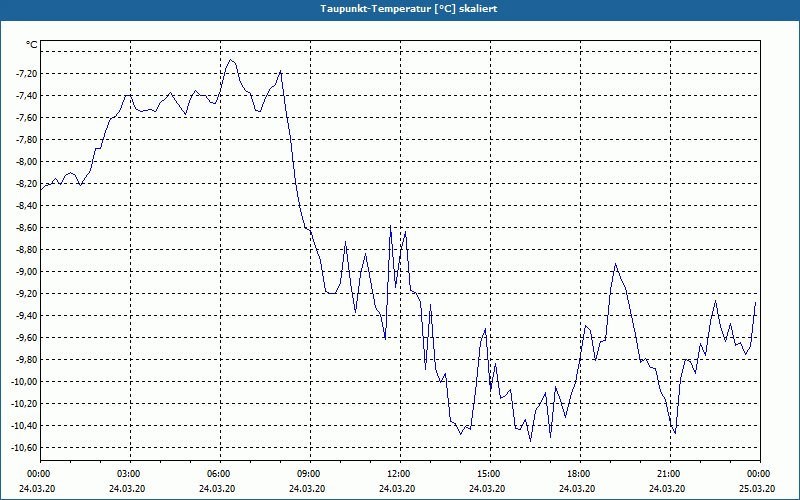Click the "-10,00" y-axis label
Viewport: 800px width, 500px height.
click(25, 382)
